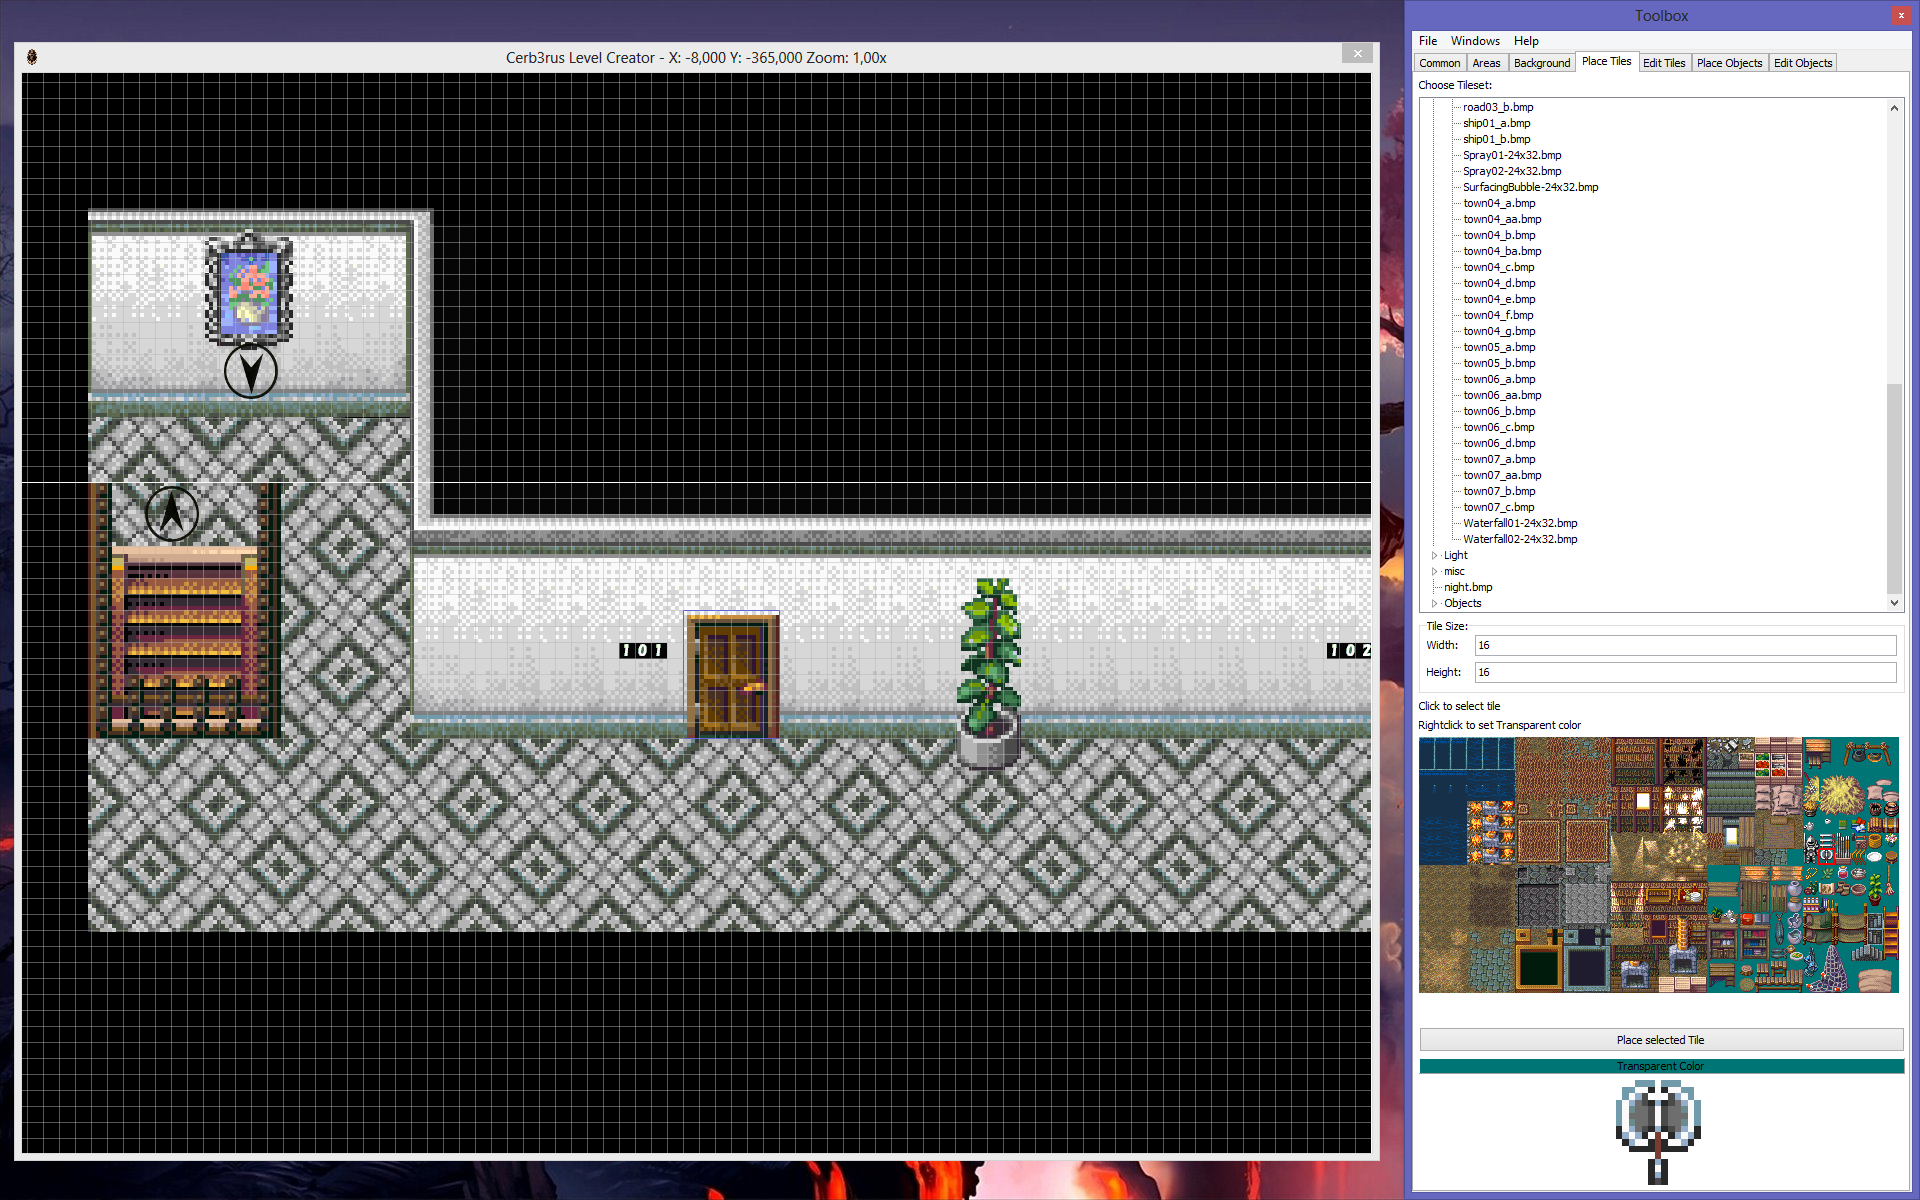Select the hanging cooking pot tile
This screenshot has width=1920, height=1200.
point(1858,755)
